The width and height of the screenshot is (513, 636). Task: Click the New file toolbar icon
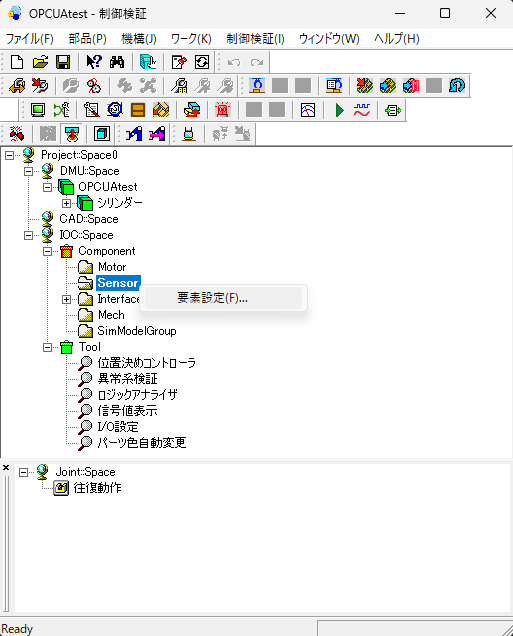pyautogui.click(x=17, y=62)
